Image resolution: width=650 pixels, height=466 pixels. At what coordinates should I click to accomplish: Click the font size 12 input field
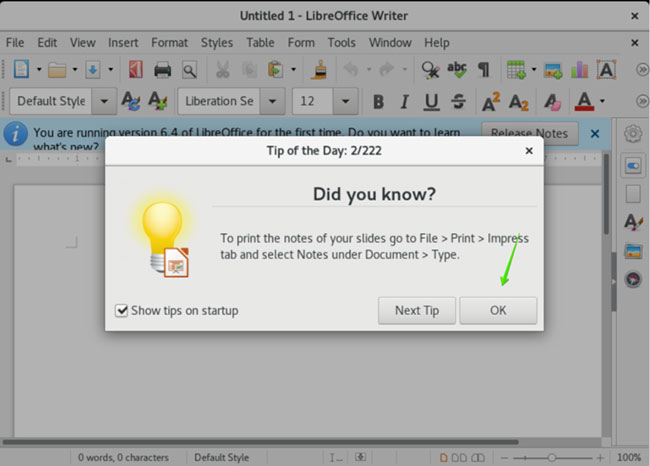point(313,101)
